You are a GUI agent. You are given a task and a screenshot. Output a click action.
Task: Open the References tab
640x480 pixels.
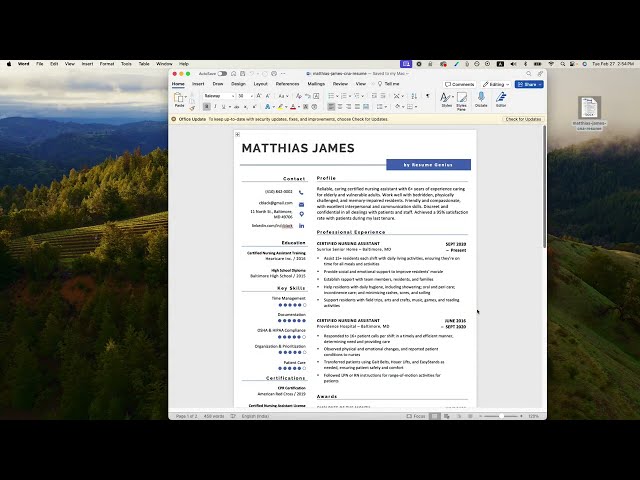(x=287, y=84)
